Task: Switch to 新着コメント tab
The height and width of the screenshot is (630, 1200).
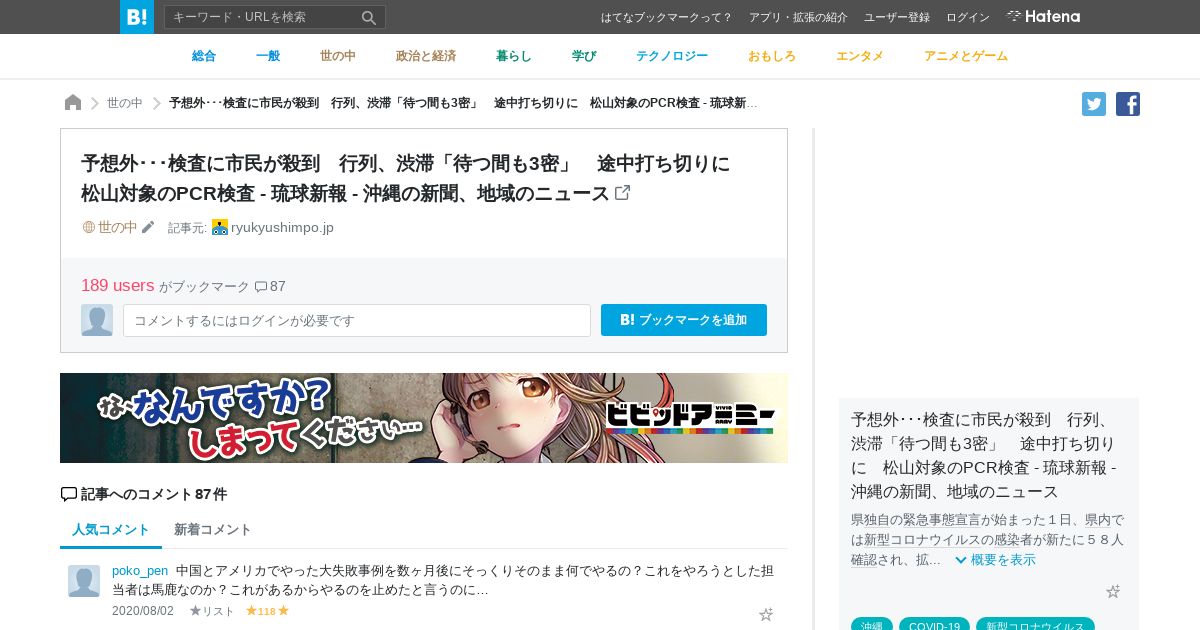Action: pos(213,530)
